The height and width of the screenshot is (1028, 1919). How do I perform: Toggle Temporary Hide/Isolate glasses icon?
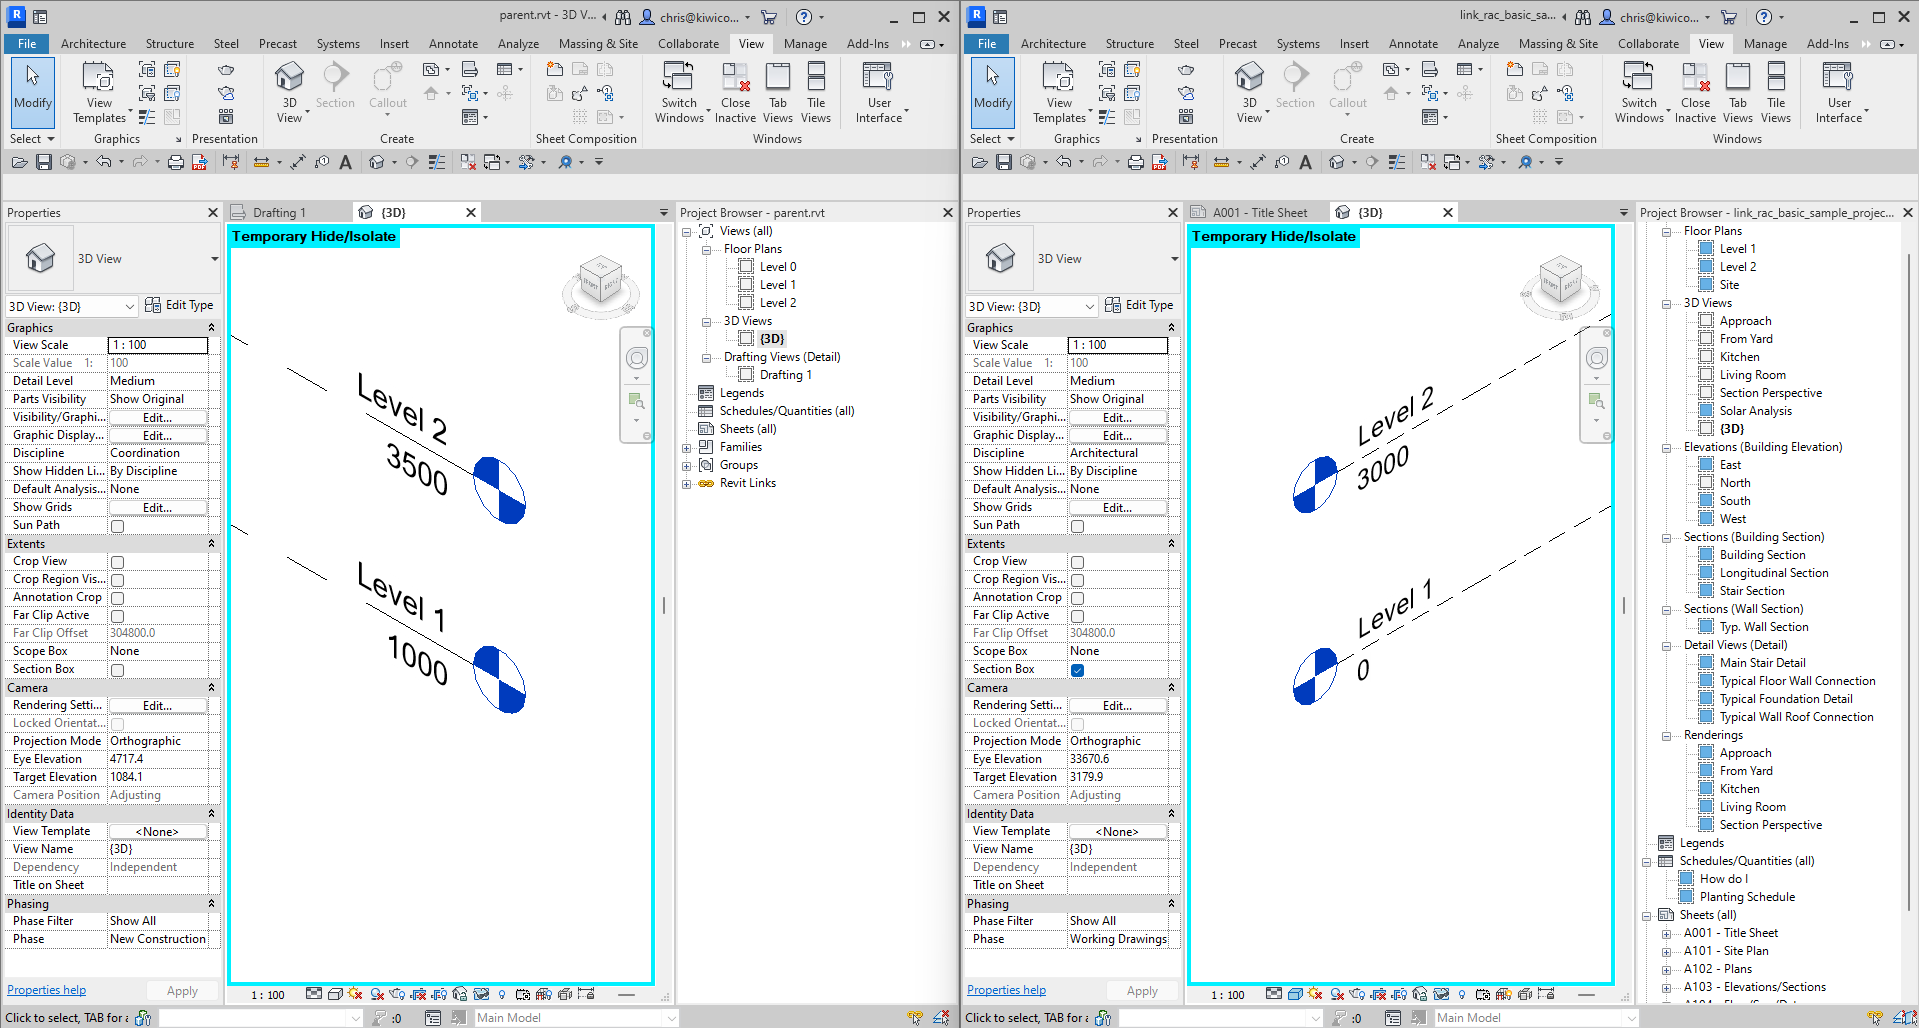tap(482, 994)
